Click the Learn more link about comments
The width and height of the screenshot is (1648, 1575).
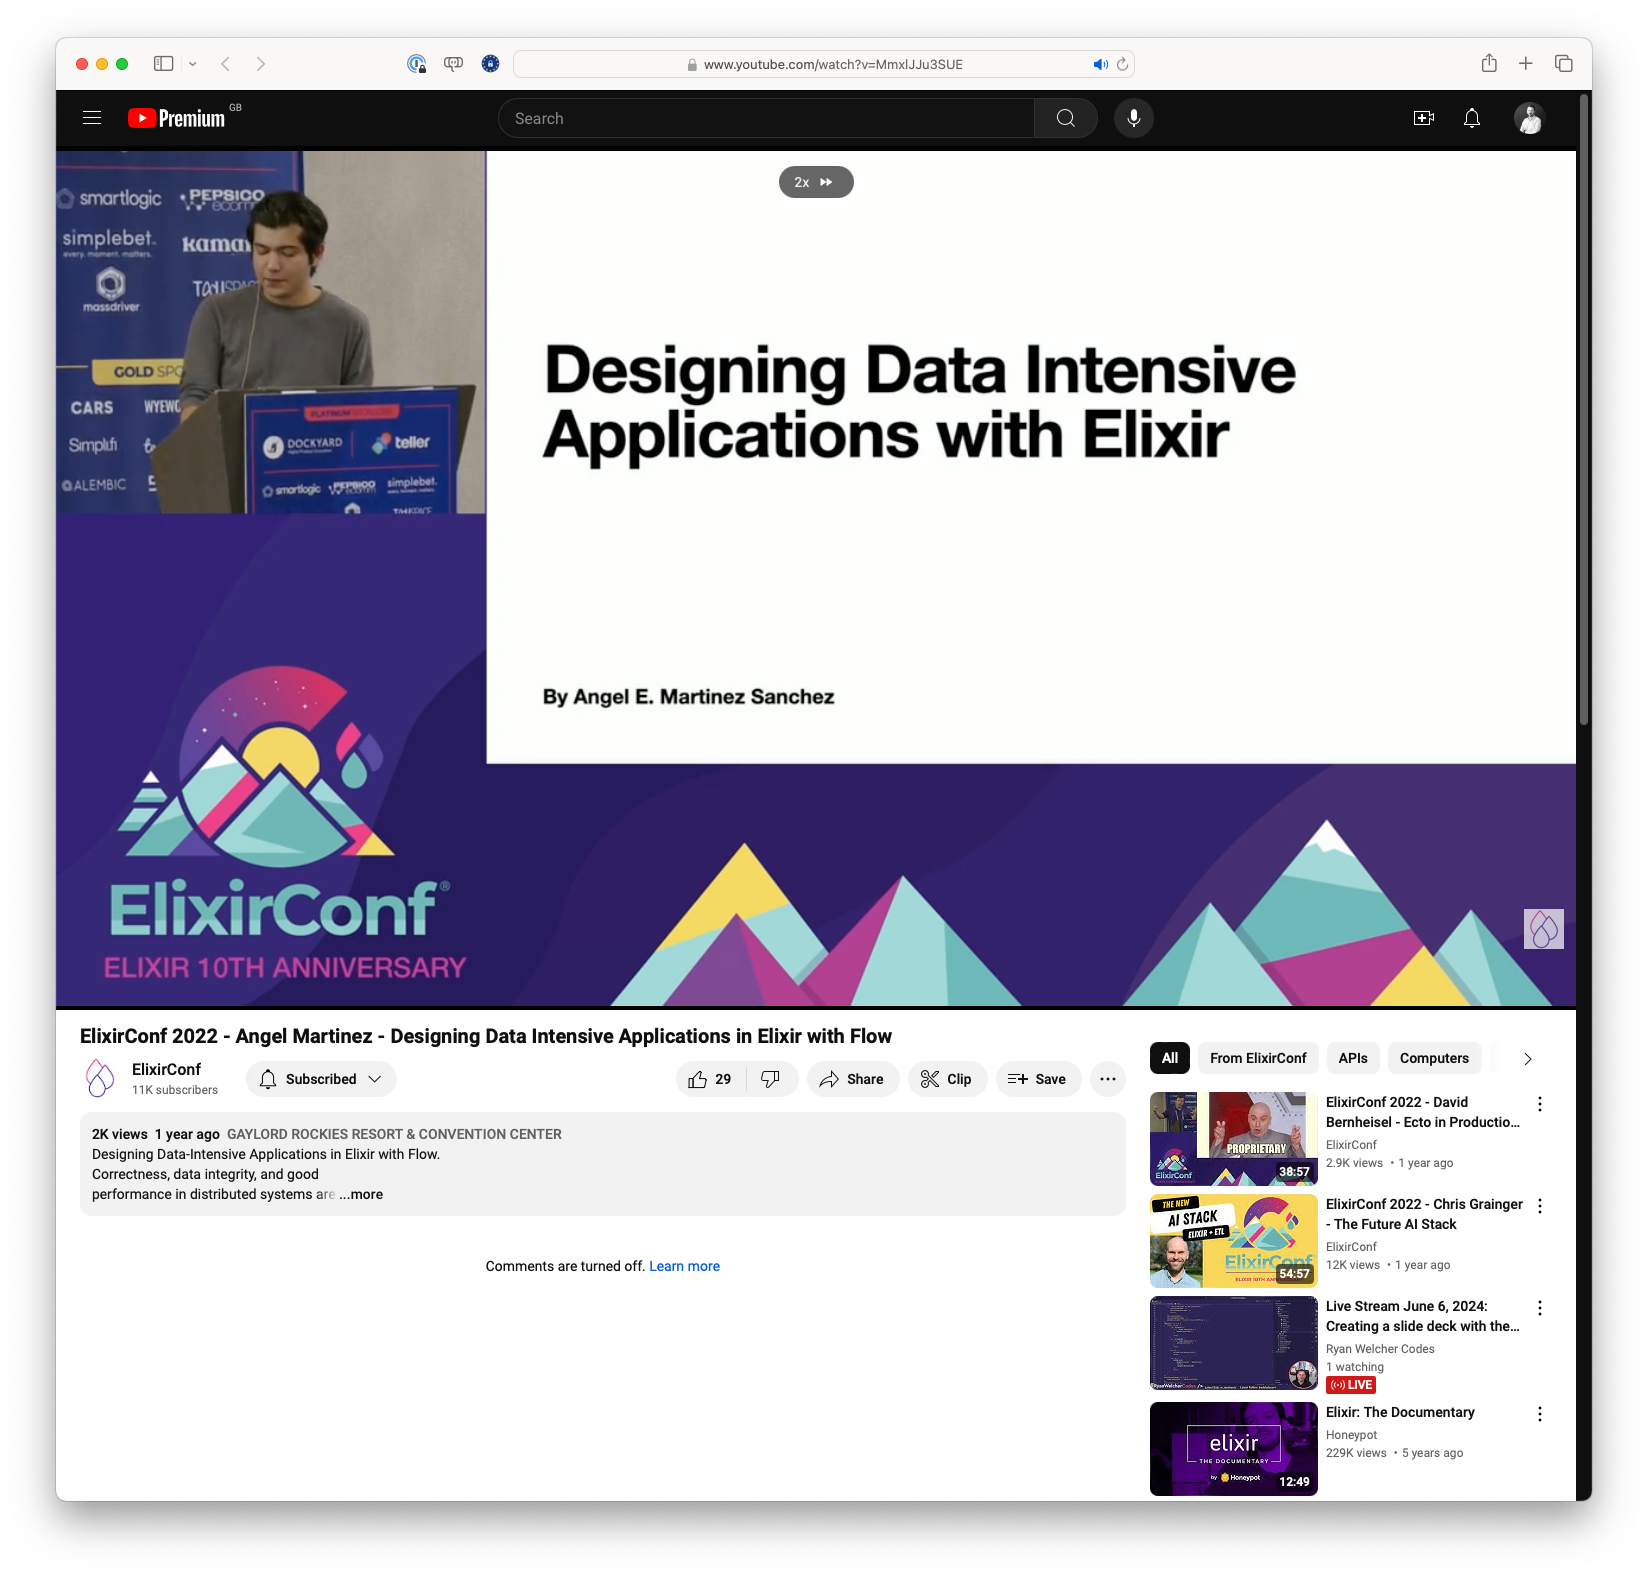pyautogui.click(x=684, y=1265)
